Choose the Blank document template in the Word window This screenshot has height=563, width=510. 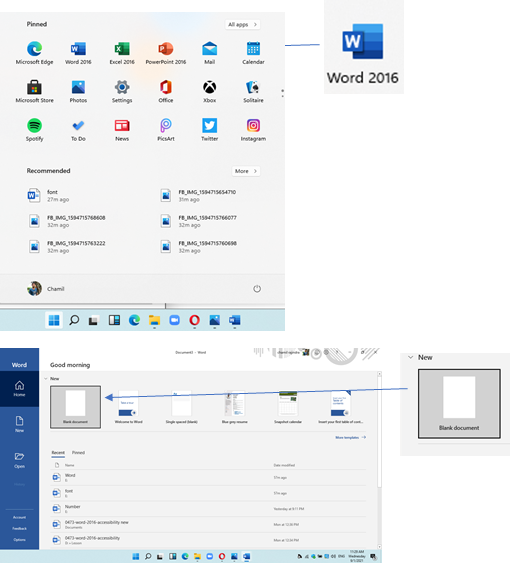pyautogui.click(x=75, y=407)
